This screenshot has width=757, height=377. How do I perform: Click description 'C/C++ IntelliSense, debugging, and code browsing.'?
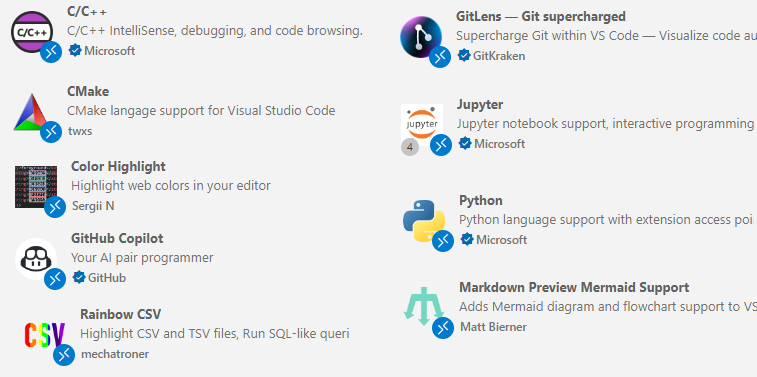click(x=215, y=31)
